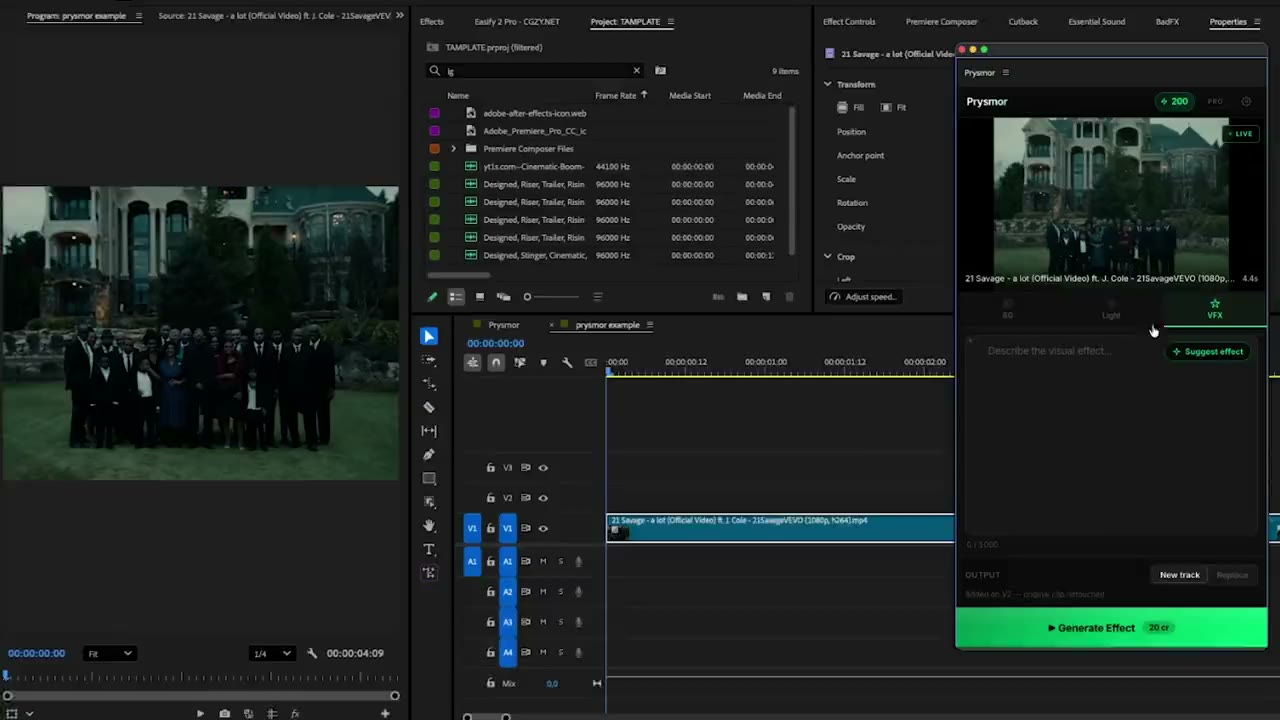The height and width of the screenshot is (720, 1280).
Task: Open the Effects panel tab
Action: click(x=432, y=22)
